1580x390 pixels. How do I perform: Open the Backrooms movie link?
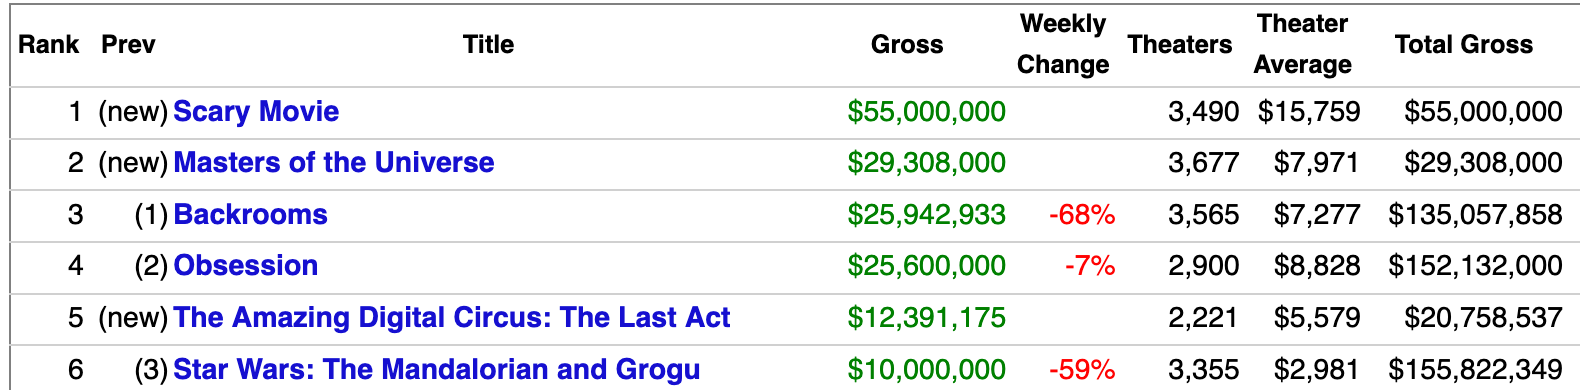click(x=250, y=214)
